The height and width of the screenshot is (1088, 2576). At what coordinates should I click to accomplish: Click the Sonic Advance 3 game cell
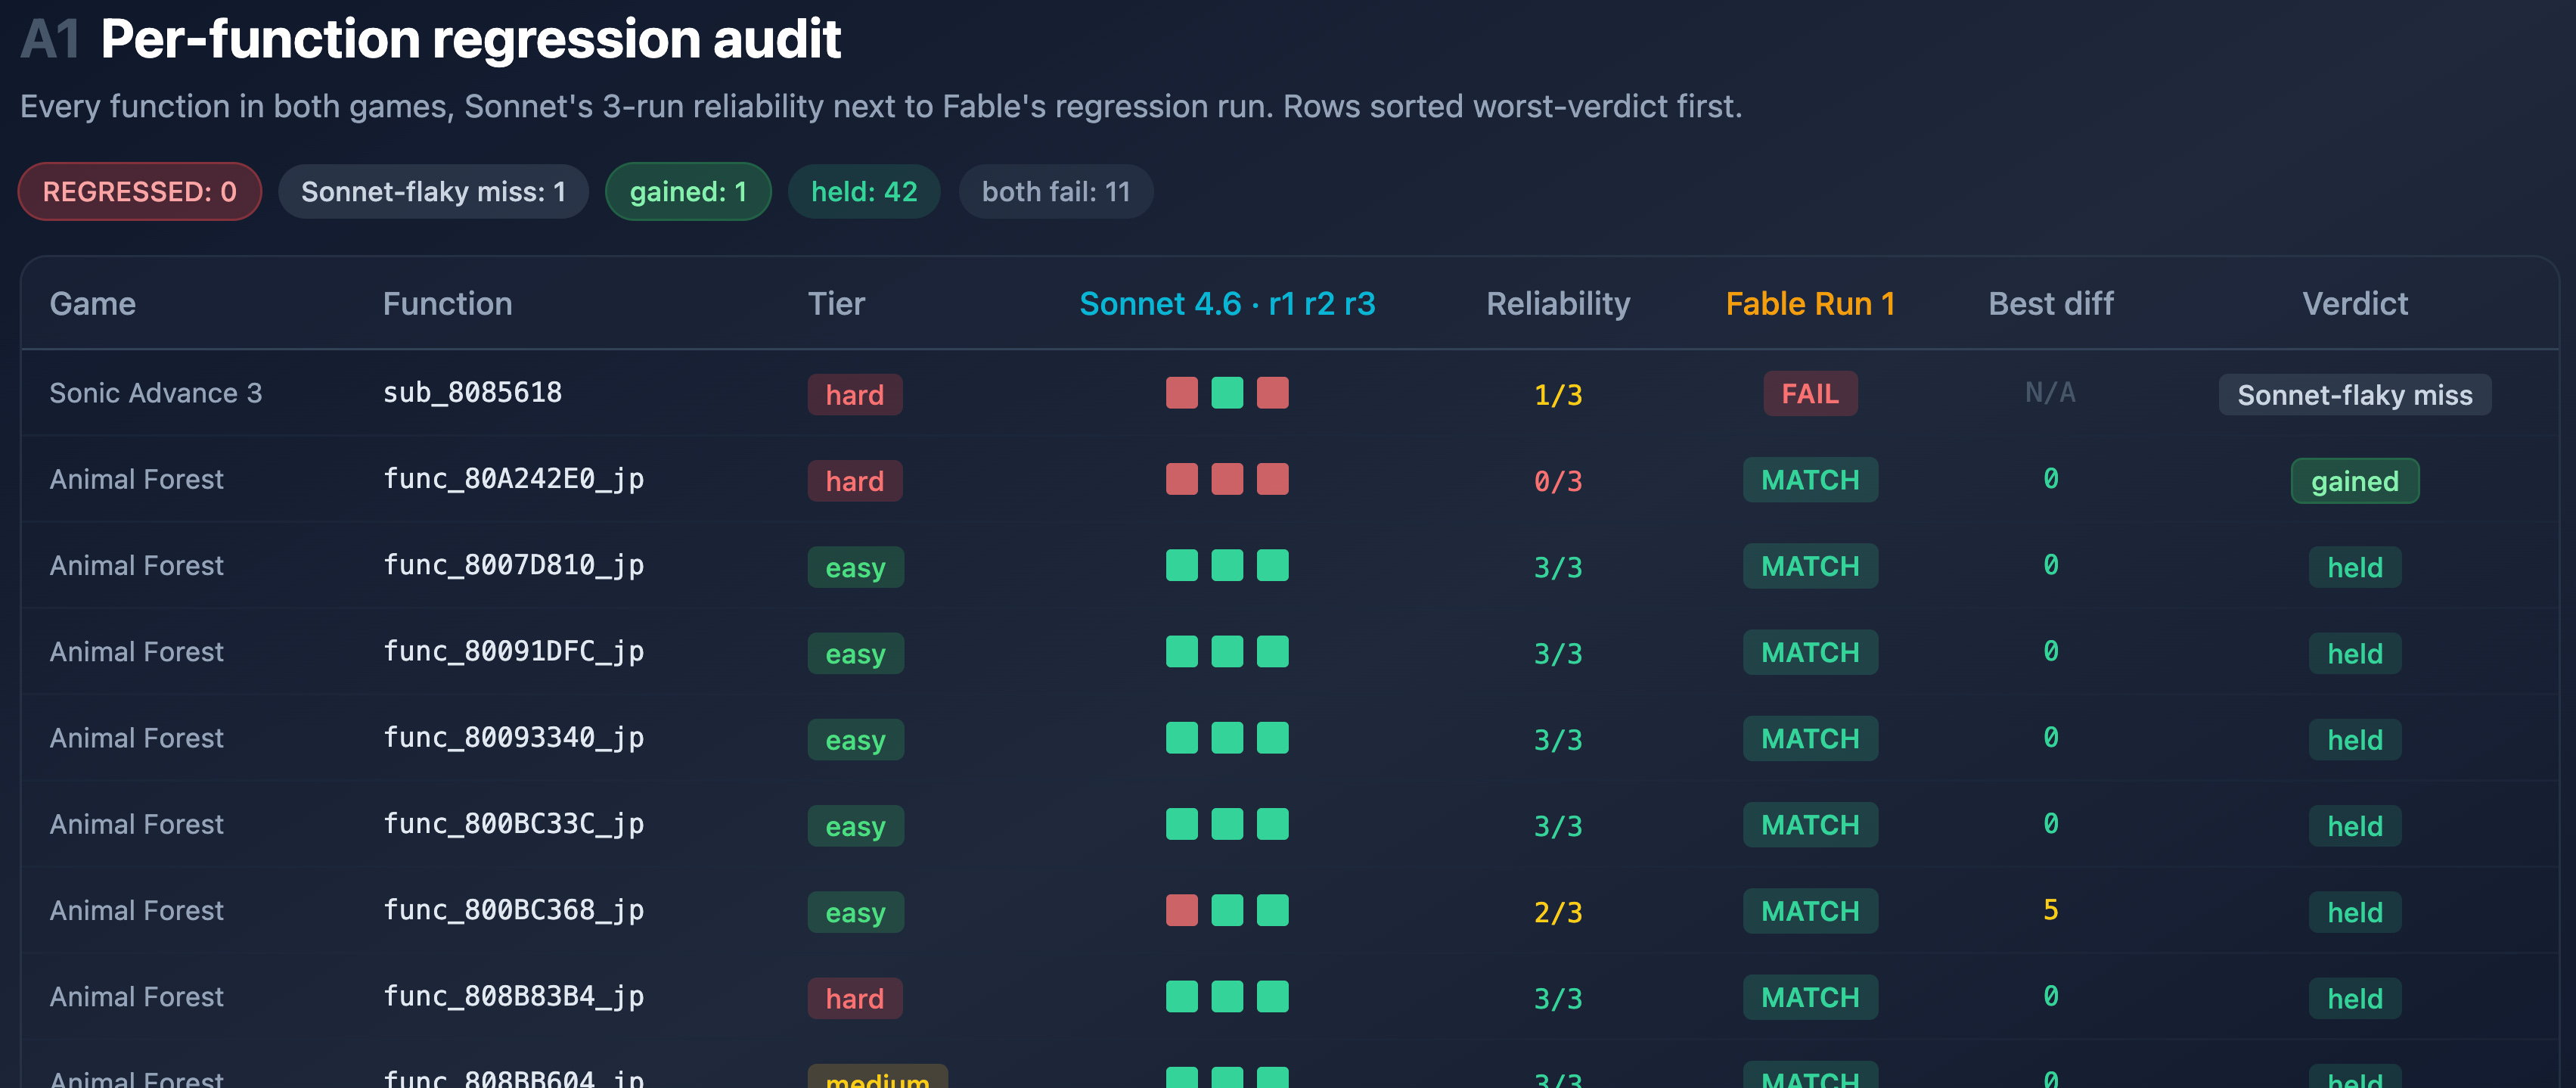(x=155, y=393)
